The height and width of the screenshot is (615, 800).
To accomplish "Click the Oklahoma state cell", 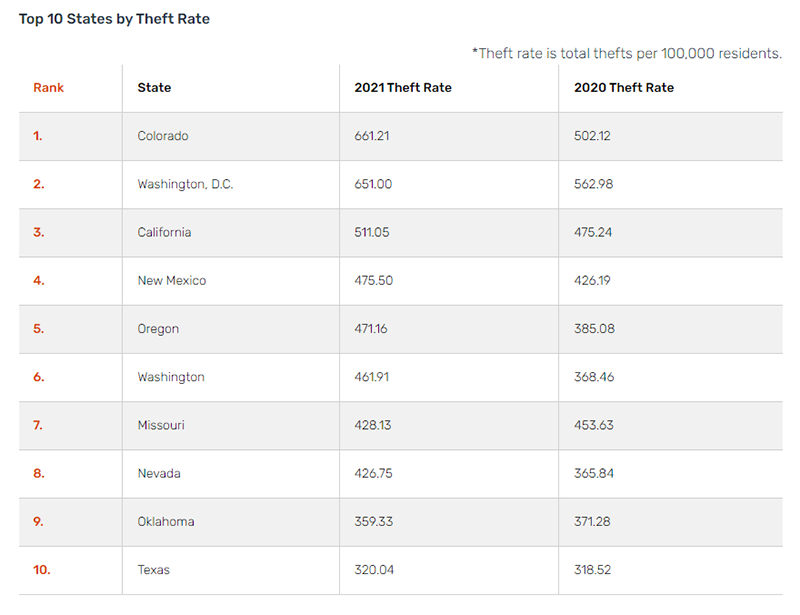I will (166, 522).
